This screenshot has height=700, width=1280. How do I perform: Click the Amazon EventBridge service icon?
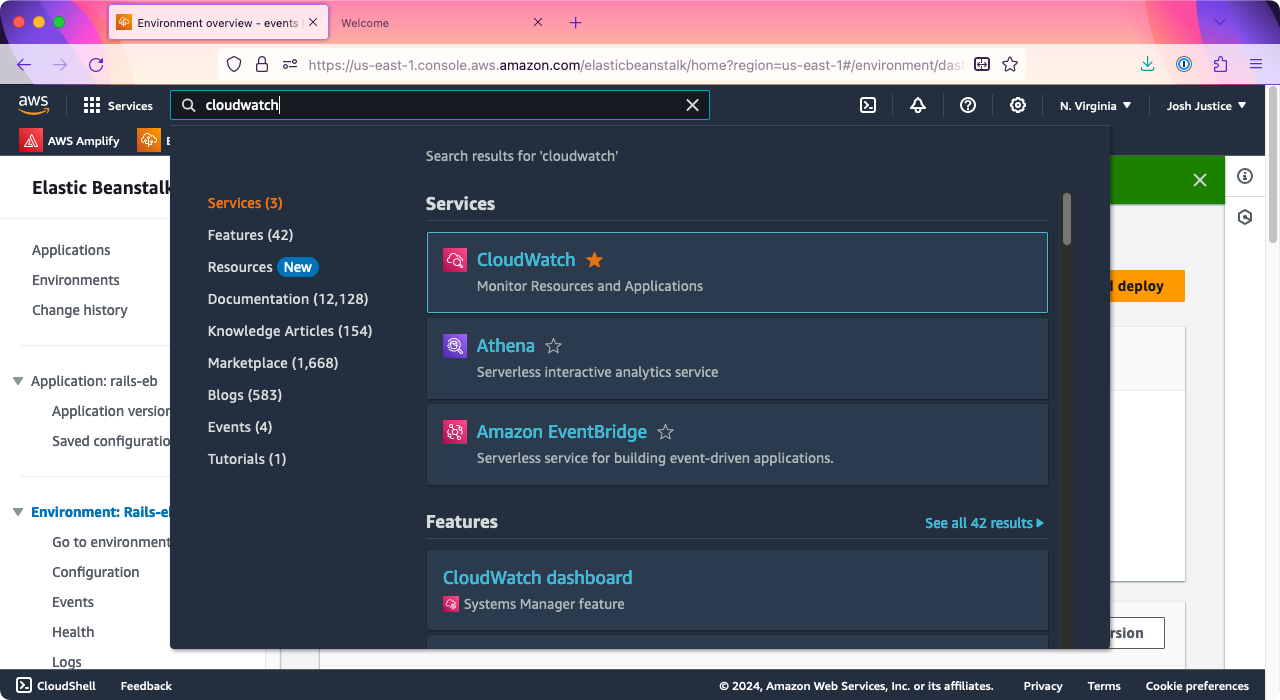tap(455, 432)
